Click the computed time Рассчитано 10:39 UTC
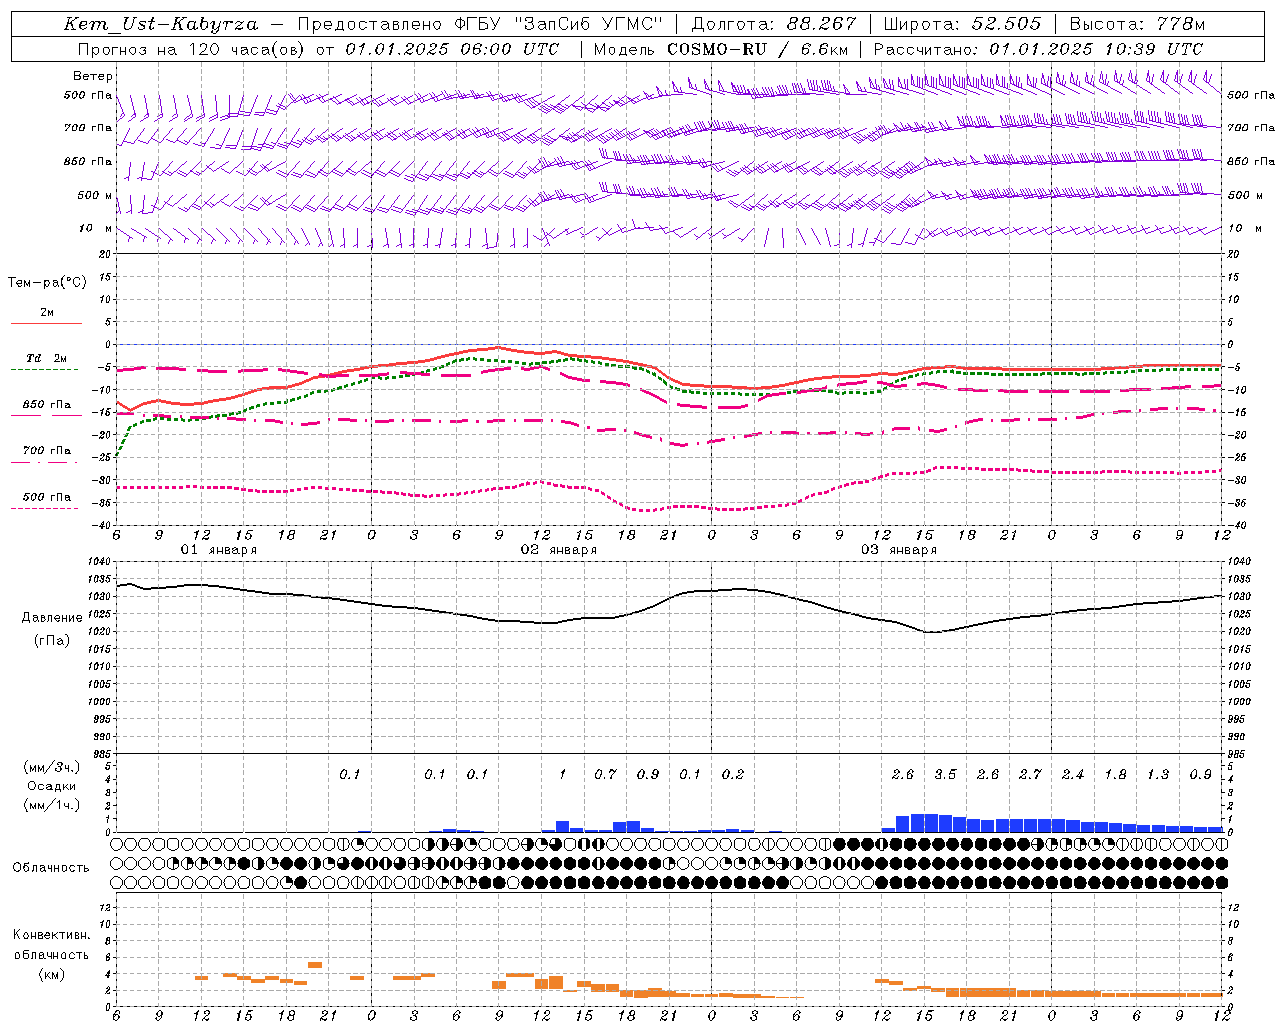Image resolution: width=1280 pixels, height=1024 pixels. pyautogui.click(x=1038, y=49)
